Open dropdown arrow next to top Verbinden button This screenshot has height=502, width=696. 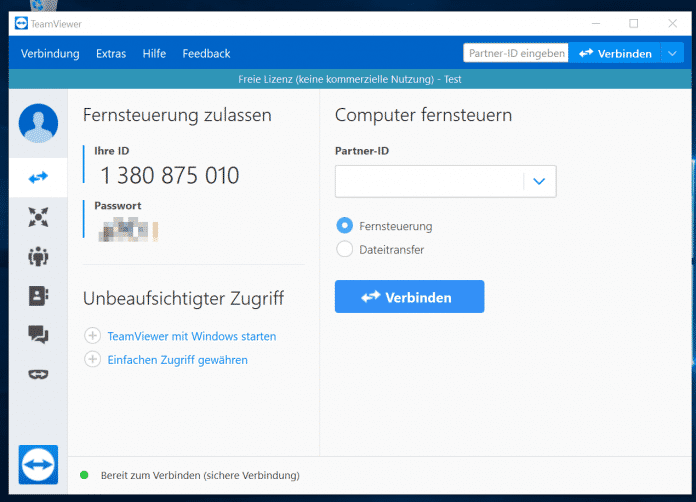pyautogui.click(x=671, y=53)
